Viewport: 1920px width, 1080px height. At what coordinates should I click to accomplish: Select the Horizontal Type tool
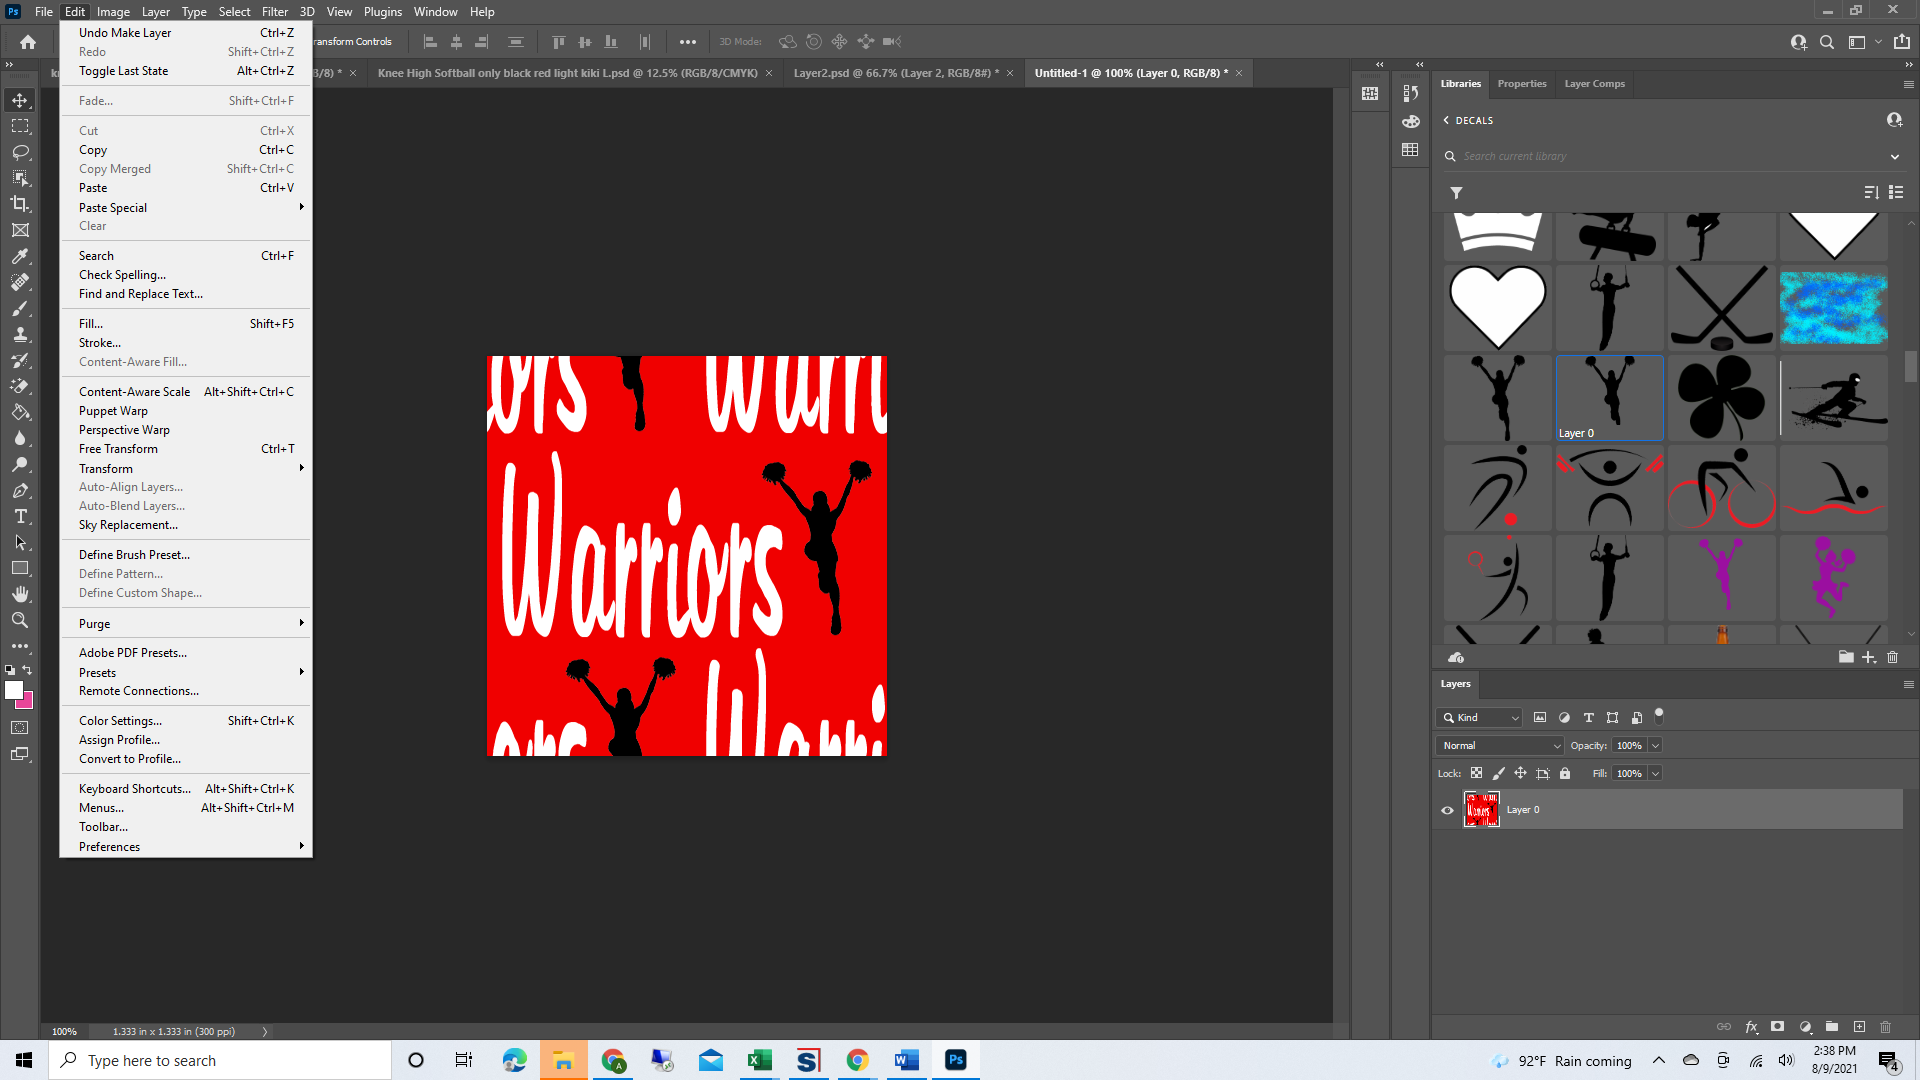click(20, 516)
